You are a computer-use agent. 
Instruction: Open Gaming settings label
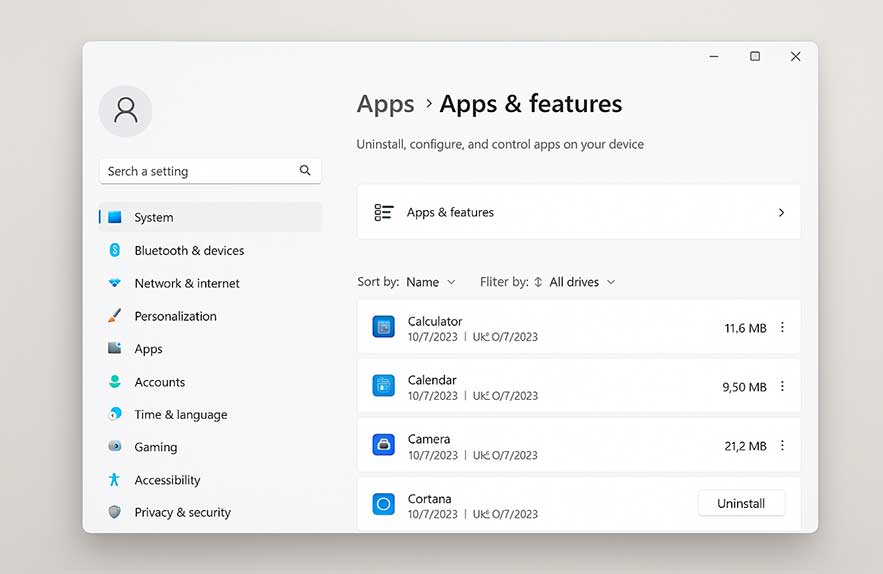(155, 447)
